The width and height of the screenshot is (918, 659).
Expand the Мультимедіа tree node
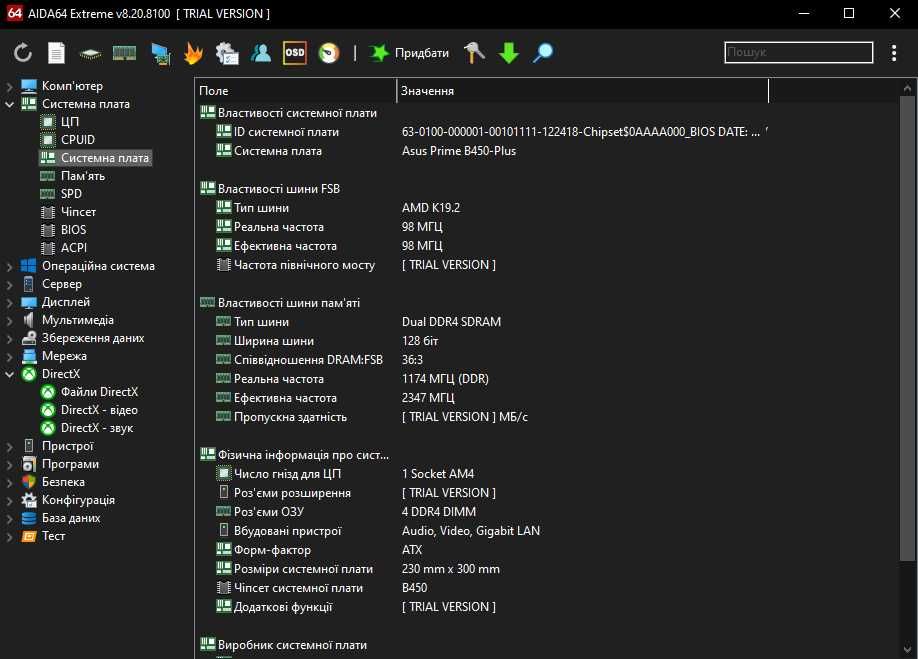[9, 321]
